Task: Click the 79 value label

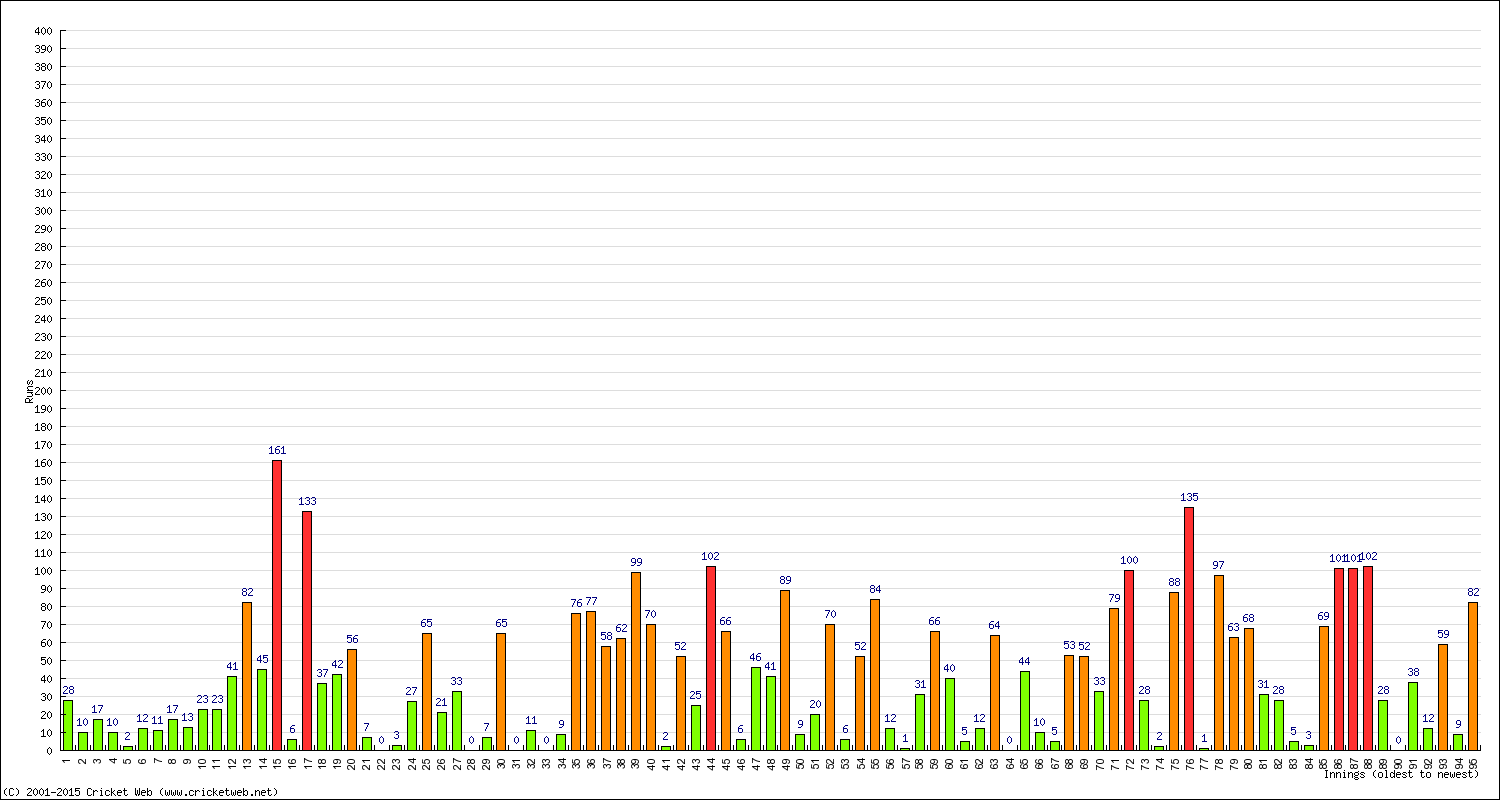Action: point(1114,598)
